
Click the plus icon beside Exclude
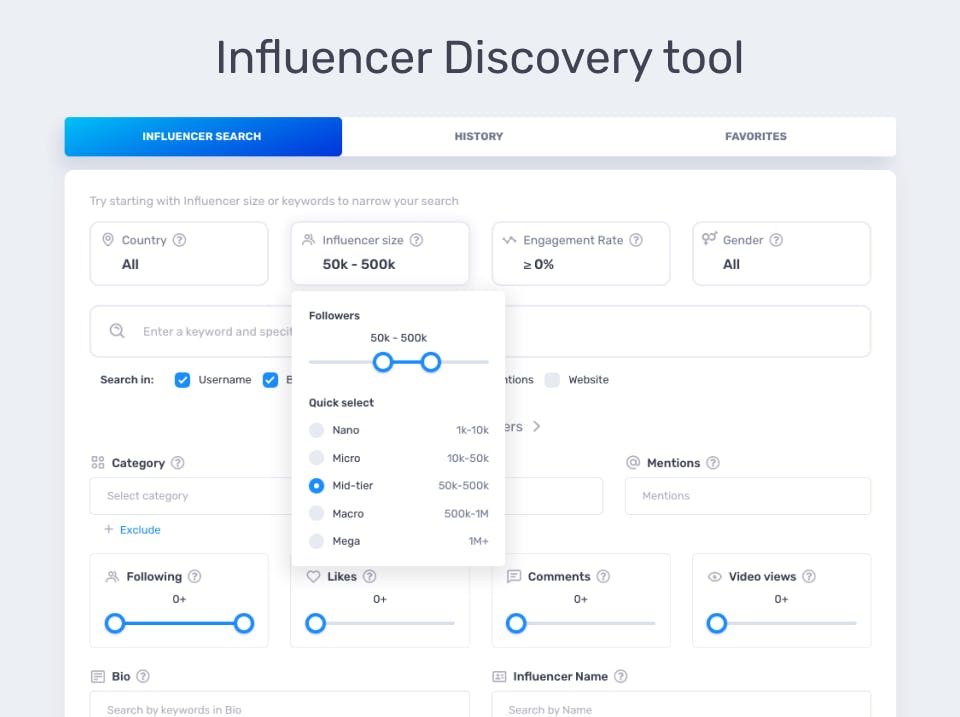pyautogui.click(x=108, y=529)
